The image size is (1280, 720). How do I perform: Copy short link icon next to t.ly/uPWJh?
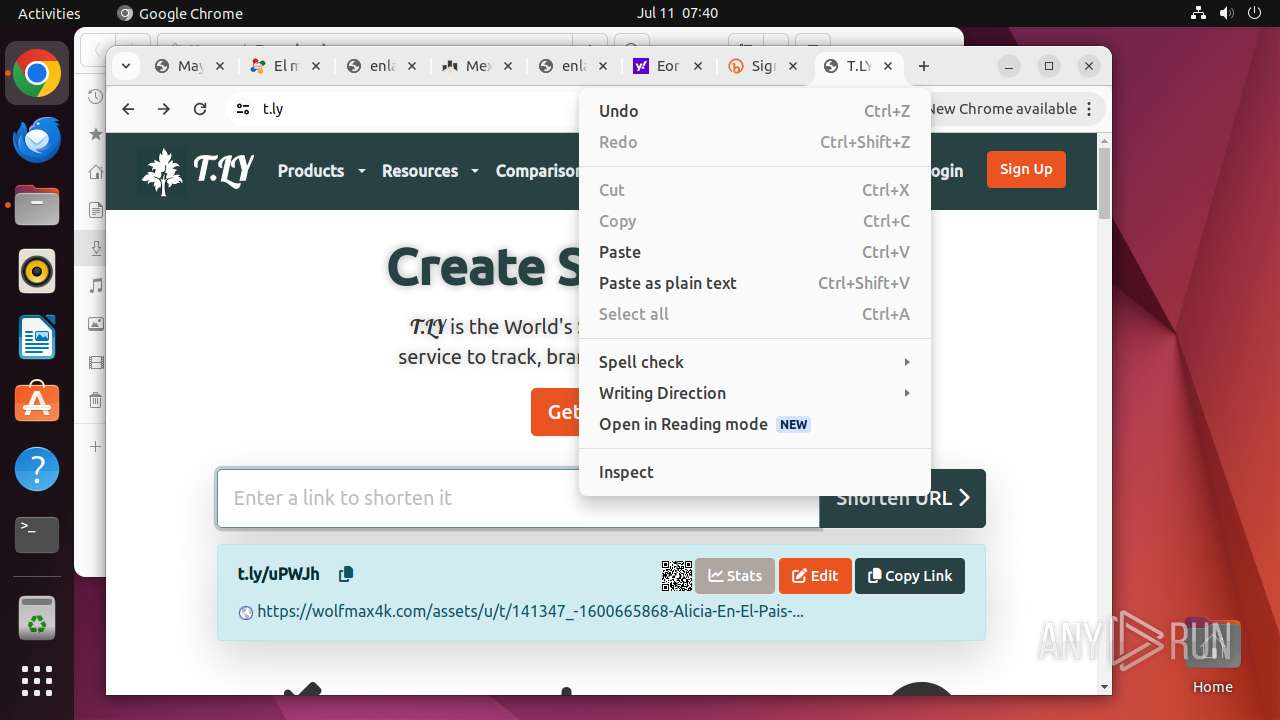coord(346,574)
